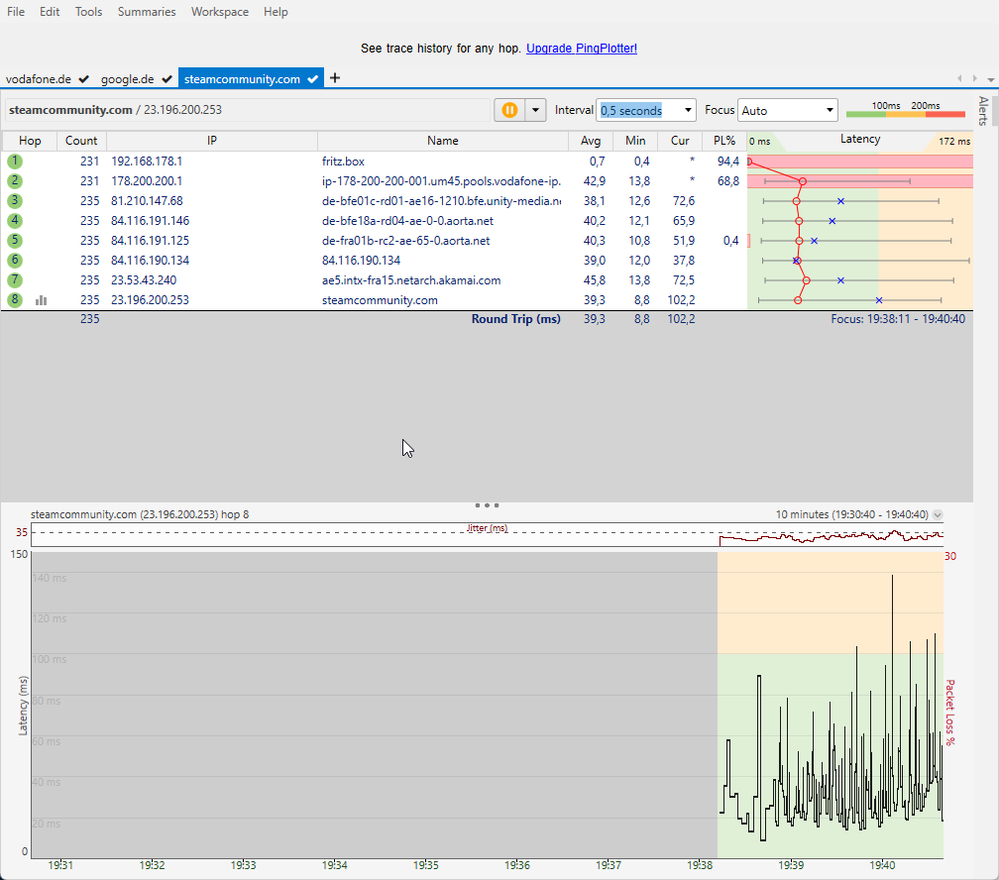Click the 19:35 time axis label
This screenshot has height=880, width=999.
click(x=426, y=865)
